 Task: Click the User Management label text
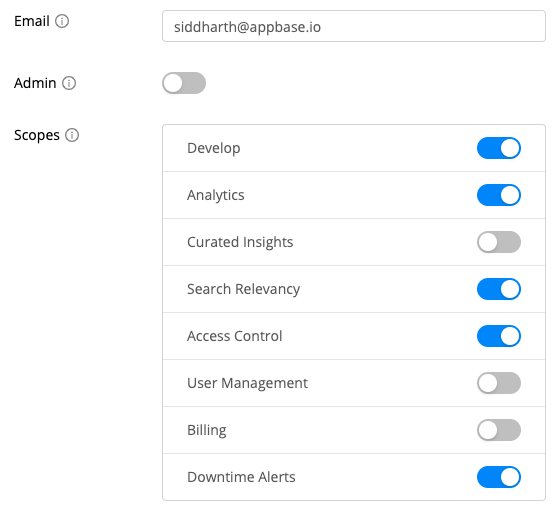click(247, 383)
